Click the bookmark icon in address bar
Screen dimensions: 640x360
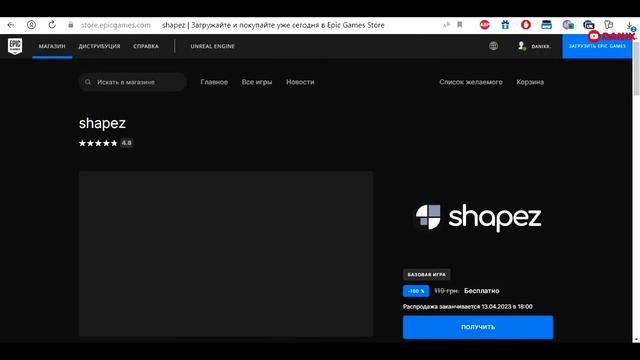pos(460,25)
